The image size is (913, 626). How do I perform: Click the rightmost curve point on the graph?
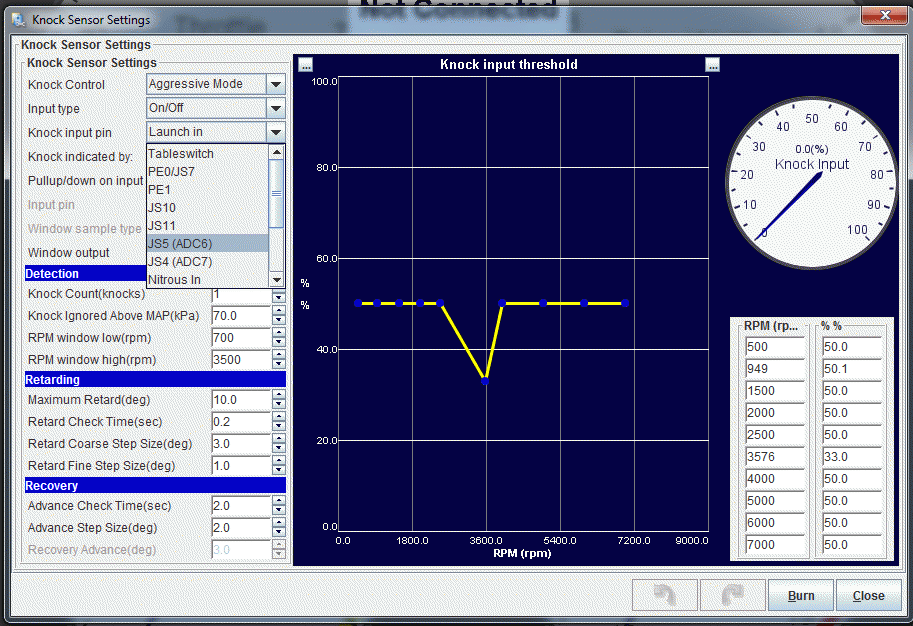(625, 303)
